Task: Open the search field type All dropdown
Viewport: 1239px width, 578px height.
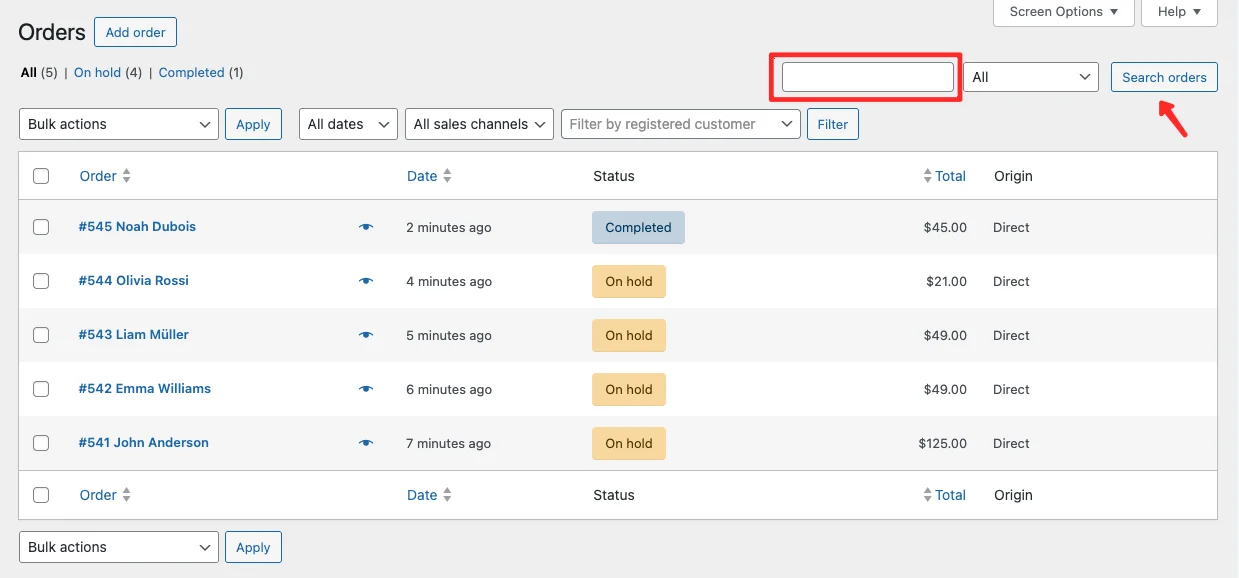Action: pos(1031,77)
